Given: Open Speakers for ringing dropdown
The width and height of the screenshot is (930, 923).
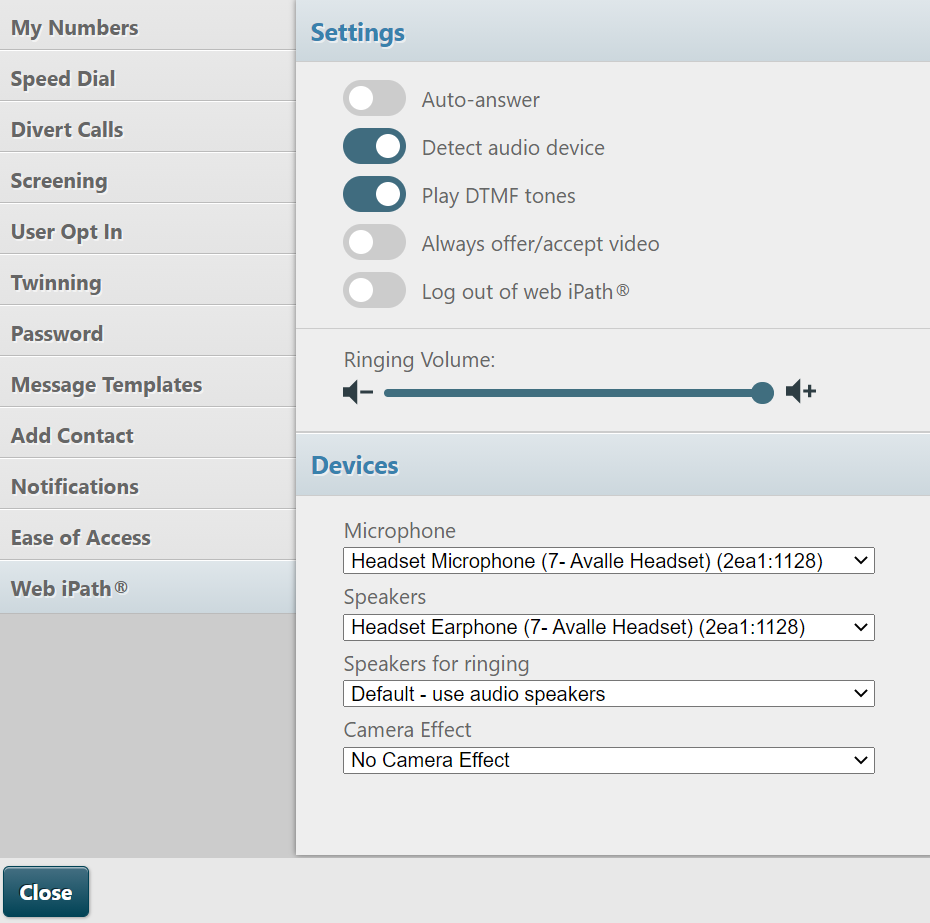Looking at the screenshot, I should click(x=609, y=693).
